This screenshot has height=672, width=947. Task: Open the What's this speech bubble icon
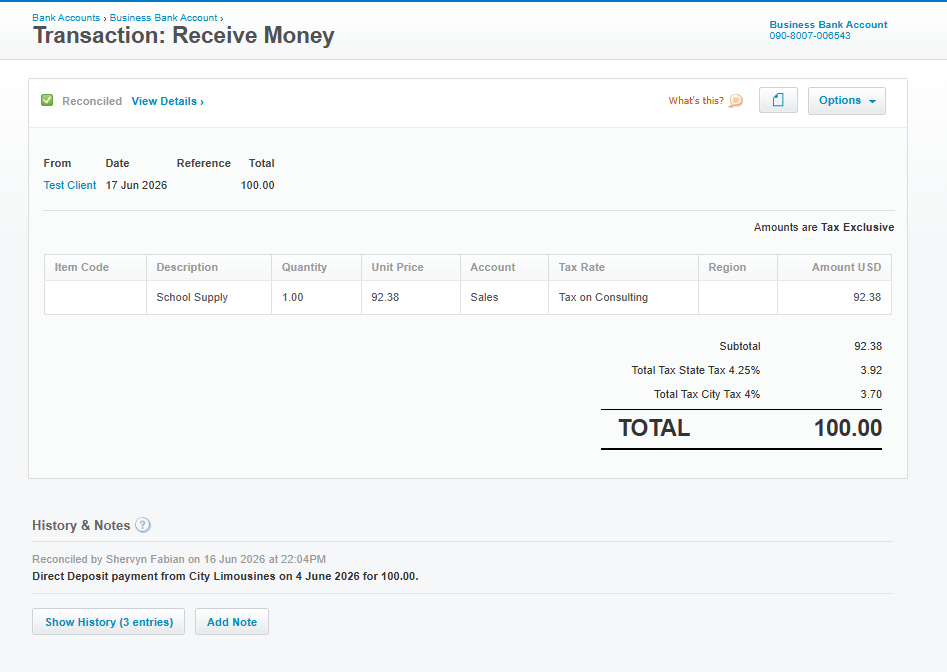tap(736, 101)
